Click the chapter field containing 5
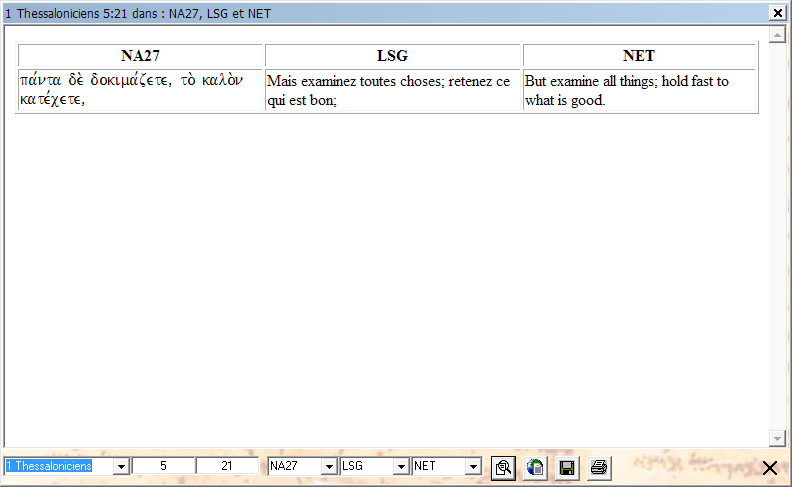The height and width of the screenshot is (487, 792). [163, 466]
